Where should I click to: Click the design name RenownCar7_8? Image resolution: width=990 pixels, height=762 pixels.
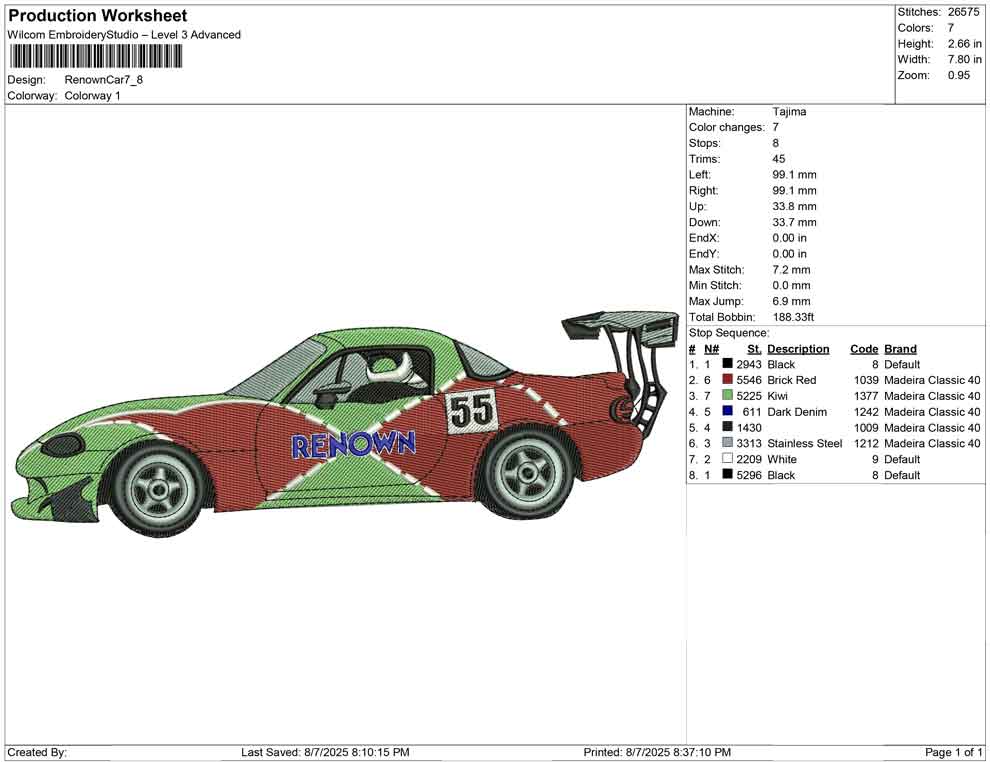[x=104, y=80]
